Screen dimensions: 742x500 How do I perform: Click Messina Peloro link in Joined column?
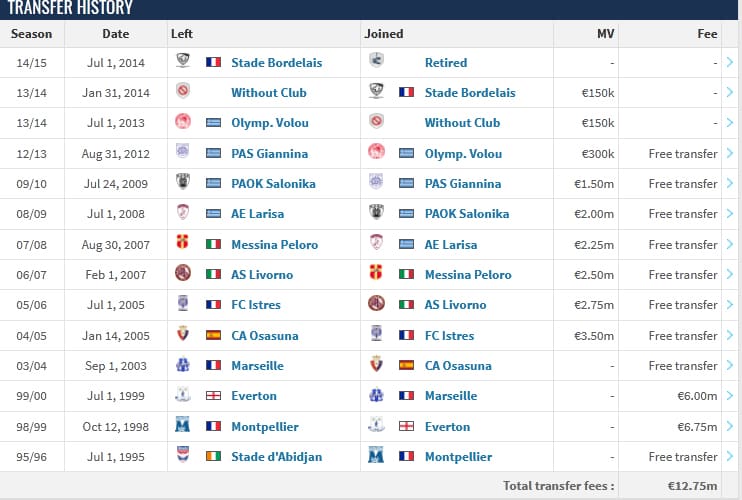click(x=468, y=275)
